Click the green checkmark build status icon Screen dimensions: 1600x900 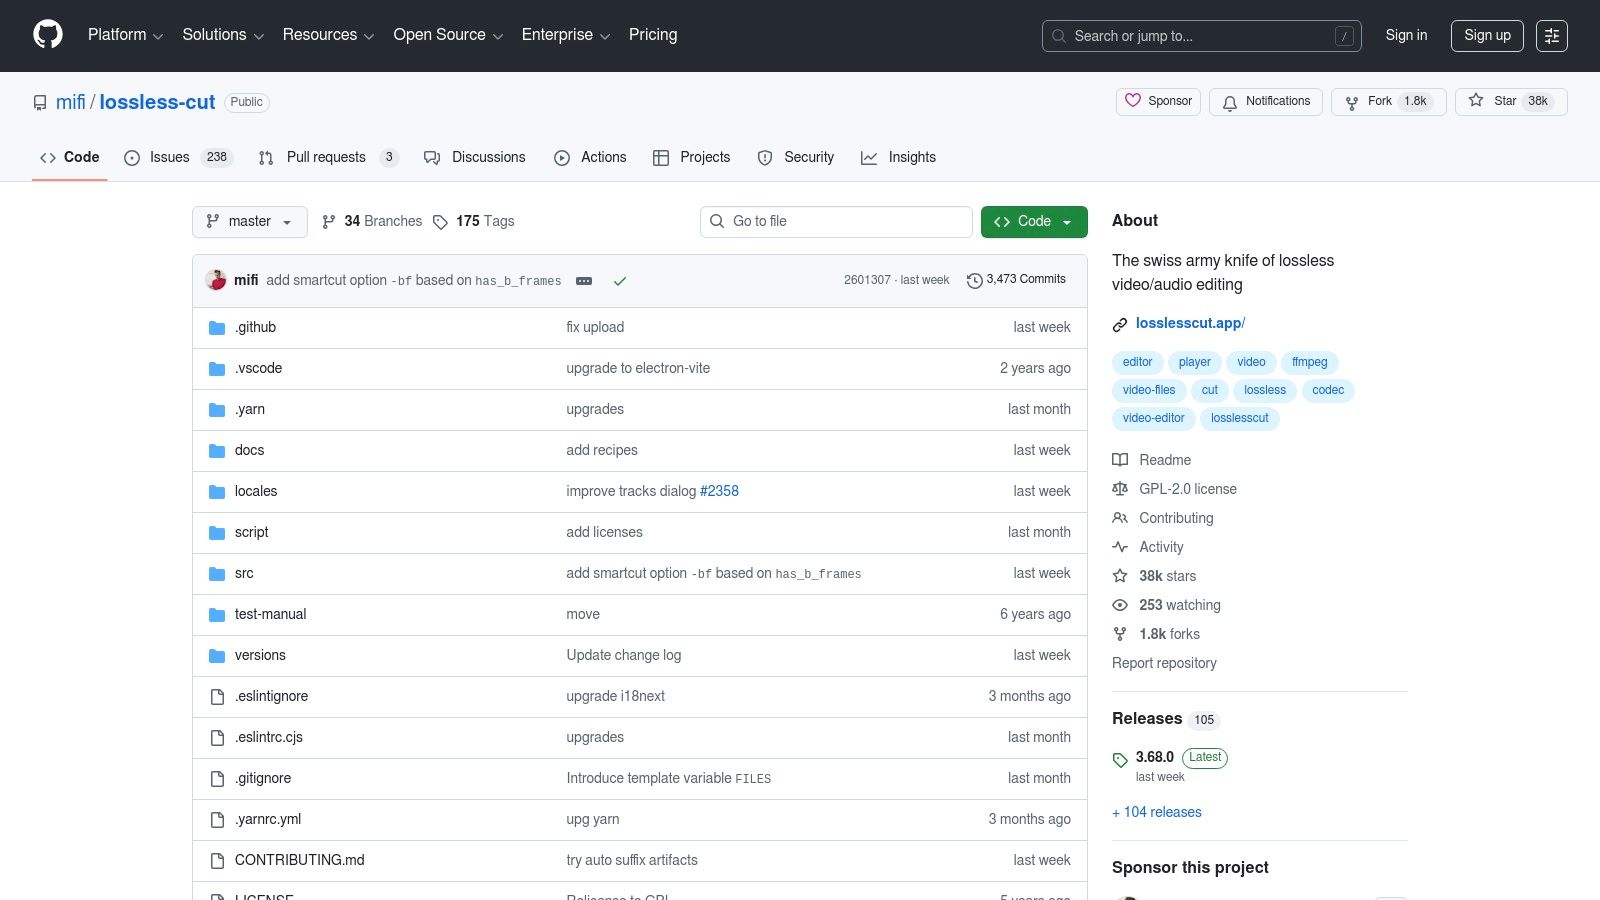[x=620, y=281]
